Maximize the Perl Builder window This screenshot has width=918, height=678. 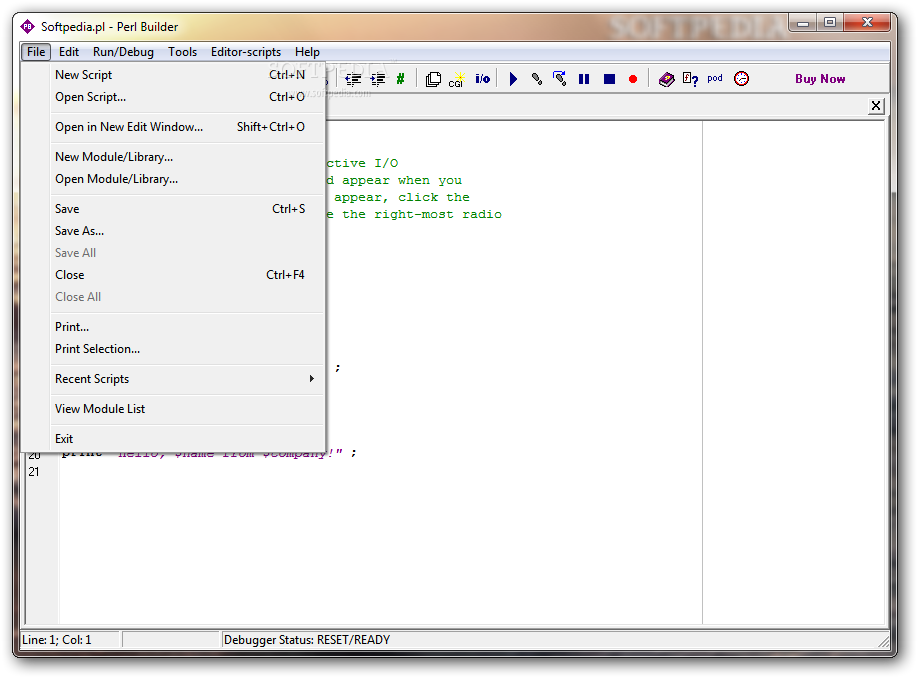click(x=830, y=23)
